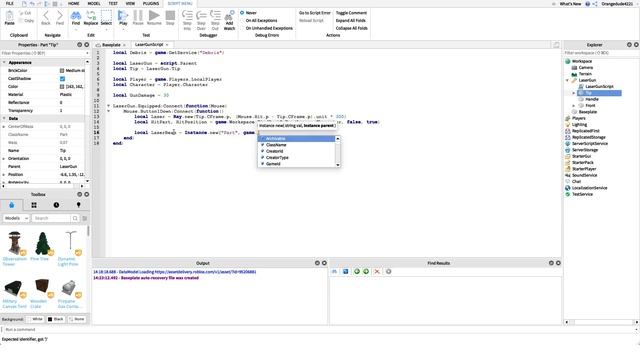This screenshot has height=360, width=640.
Task: Click the Toolbox search magnifier icon
Action: [x=75, y=218]
